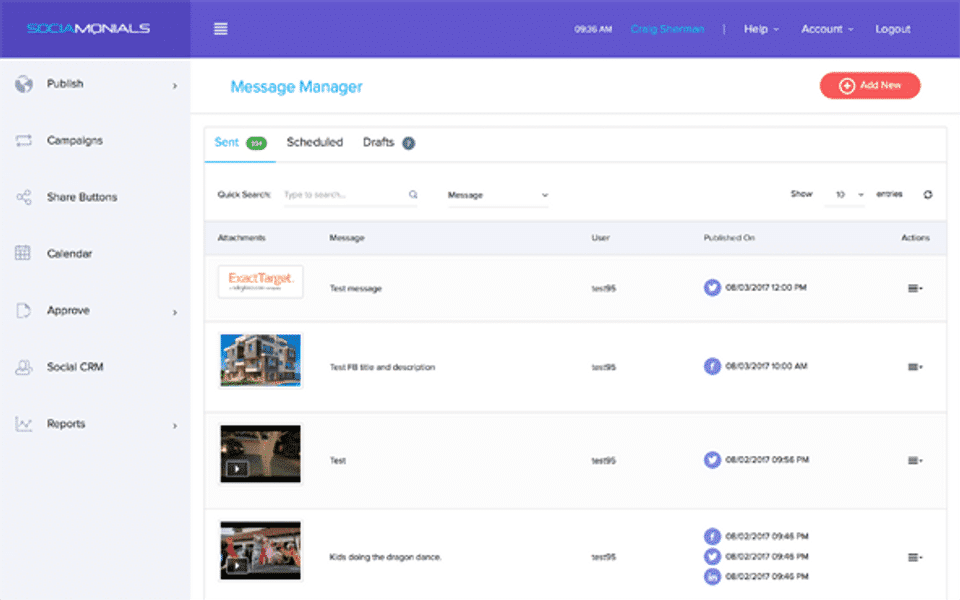
Task: Open actions menu for the Test video row
Action: [x=915, y=460]
